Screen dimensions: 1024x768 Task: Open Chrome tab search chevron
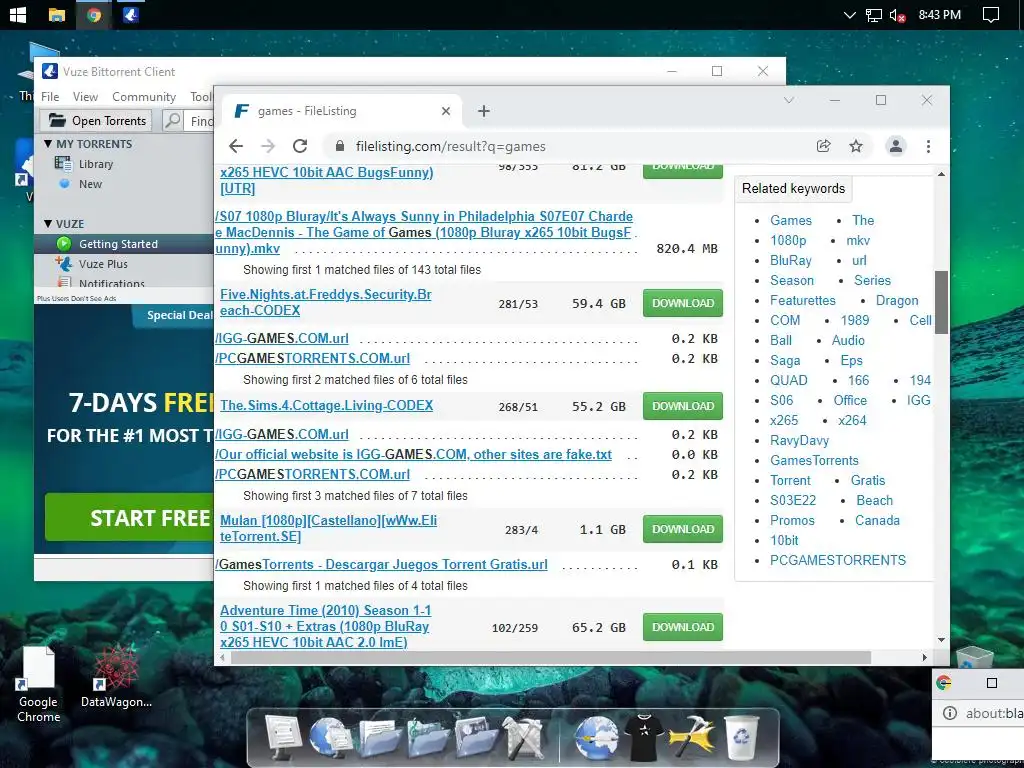[x=788, y=100]
